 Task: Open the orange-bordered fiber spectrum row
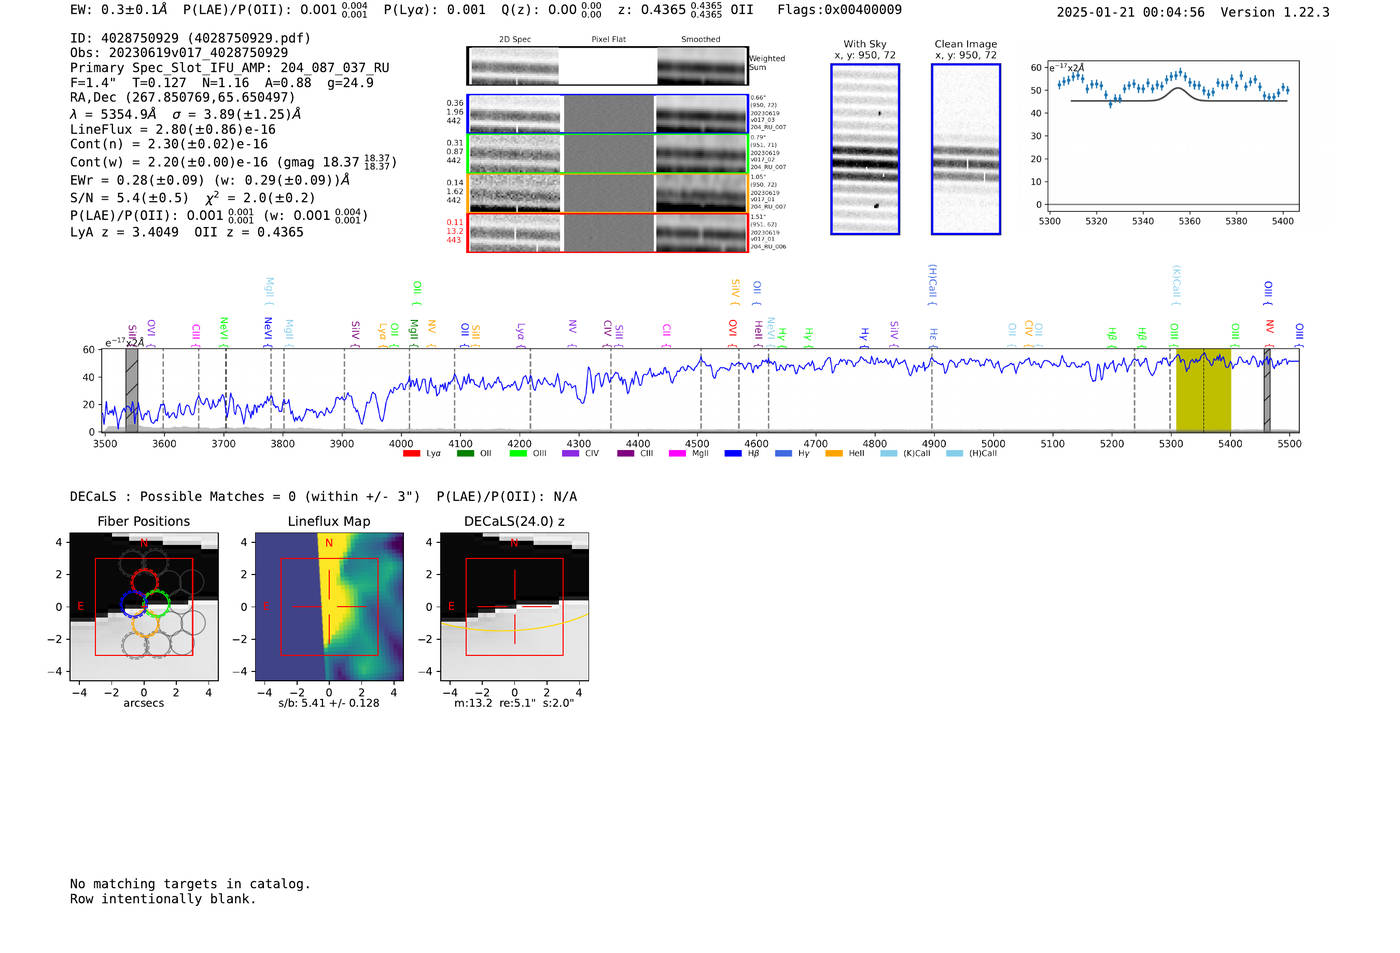click(608, 193)
